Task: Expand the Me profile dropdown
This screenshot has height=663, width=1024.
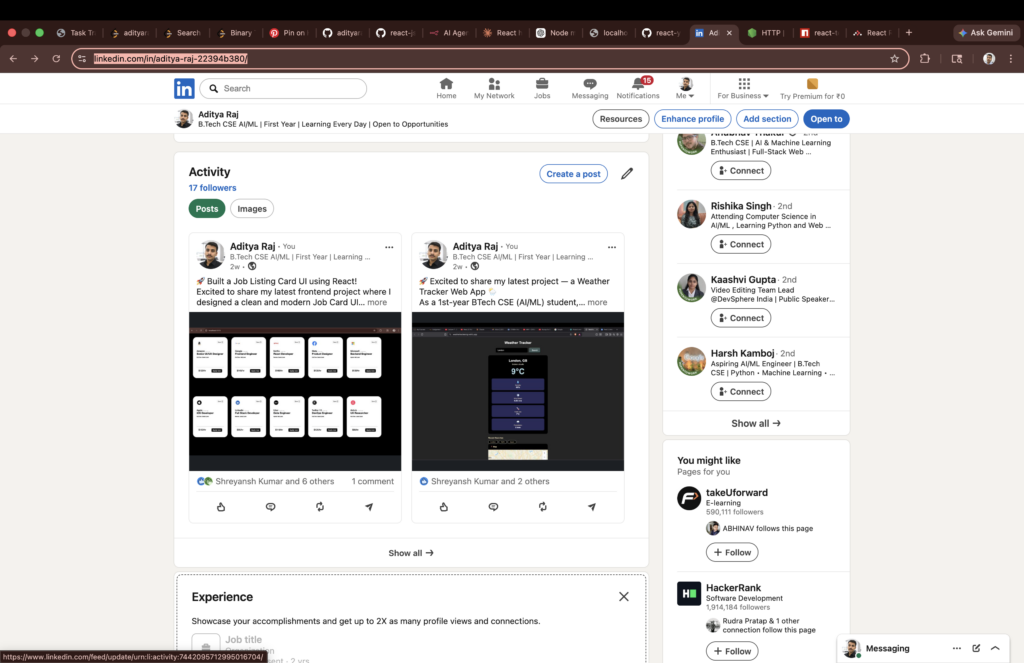Action: [685, 88]
